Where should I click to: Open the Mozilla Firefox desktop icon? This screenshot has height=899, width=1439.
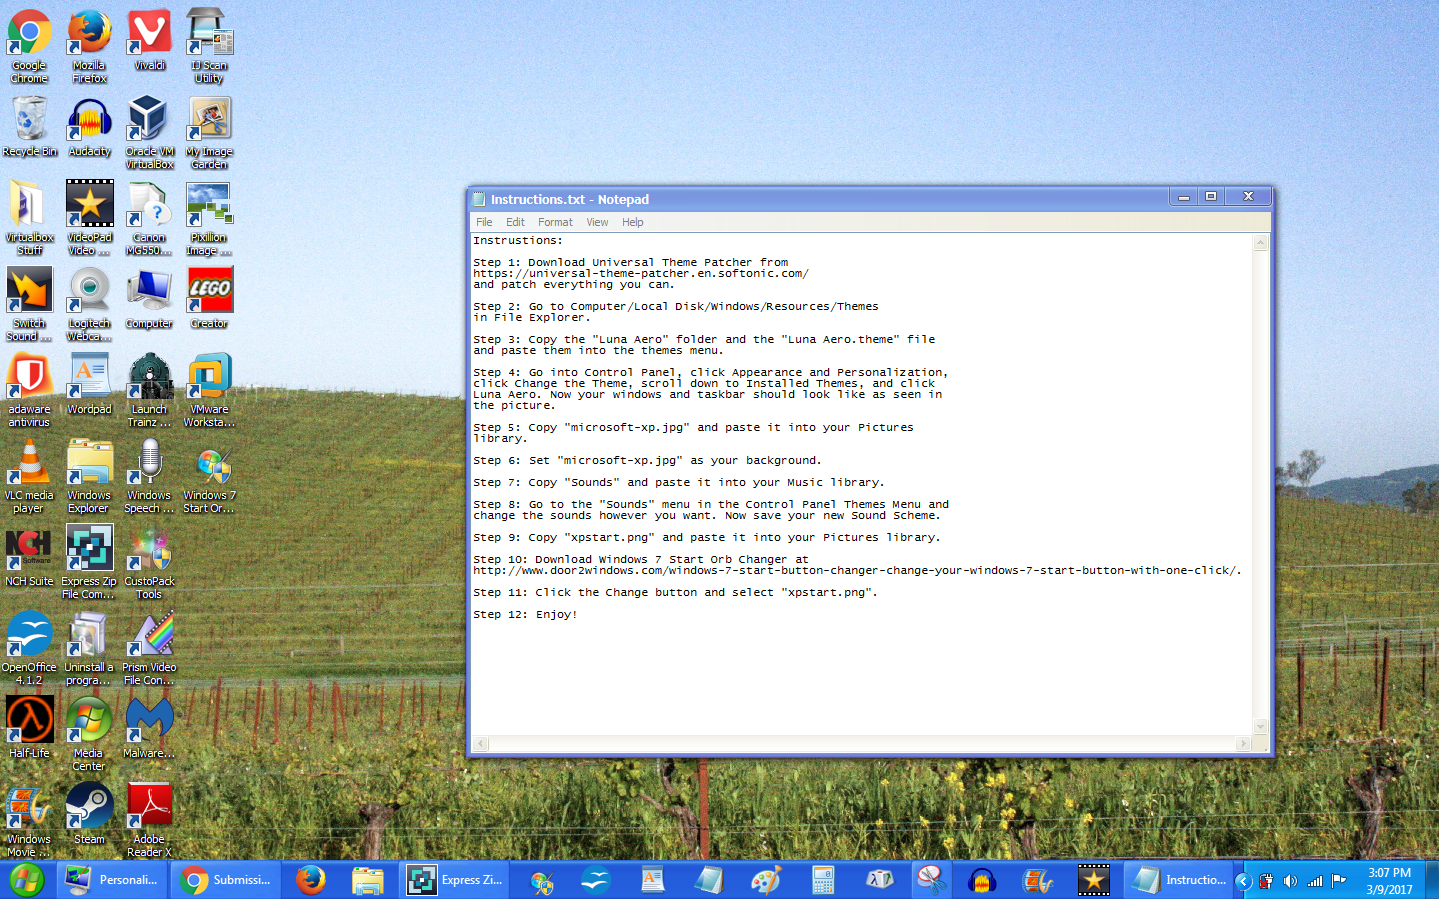(x=89, y=46)
